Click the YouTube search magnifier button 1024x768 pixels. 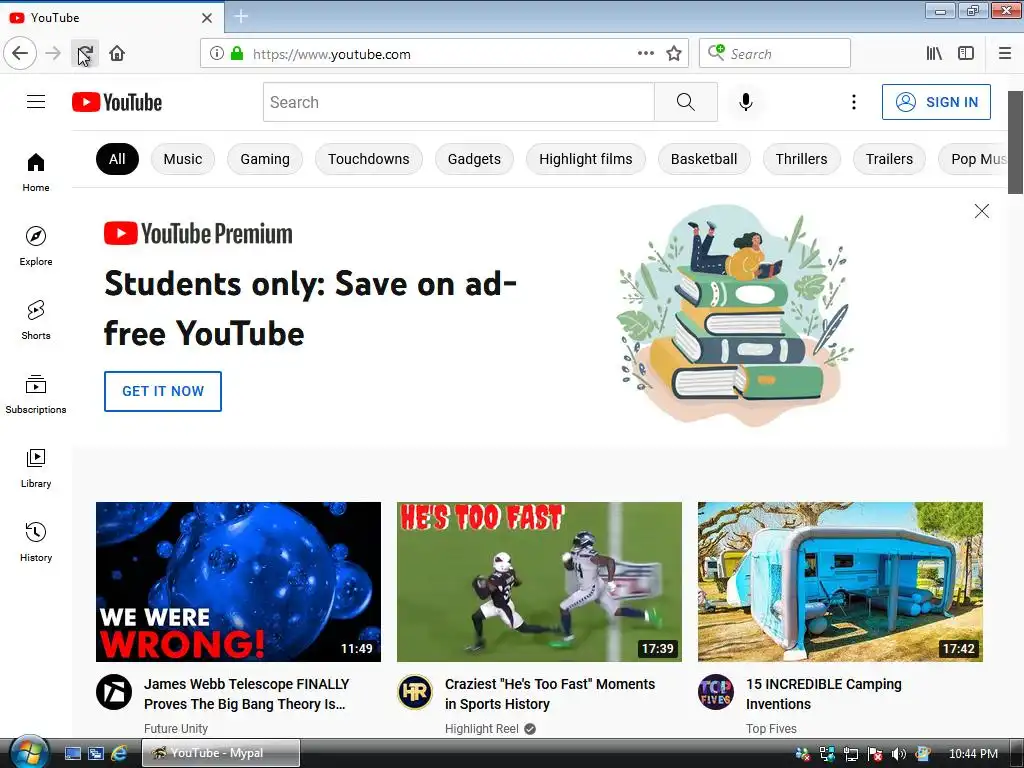686,102
